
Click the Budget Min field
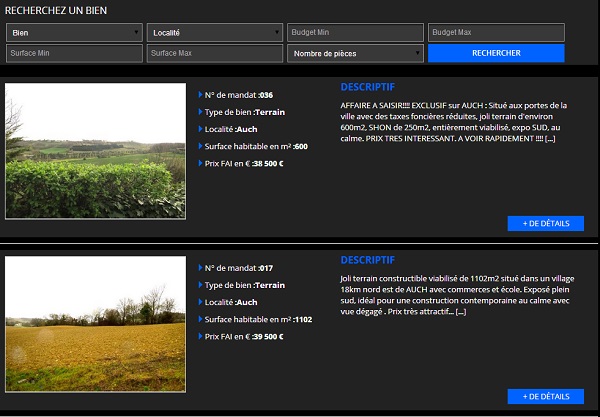[x=355, y=33]
